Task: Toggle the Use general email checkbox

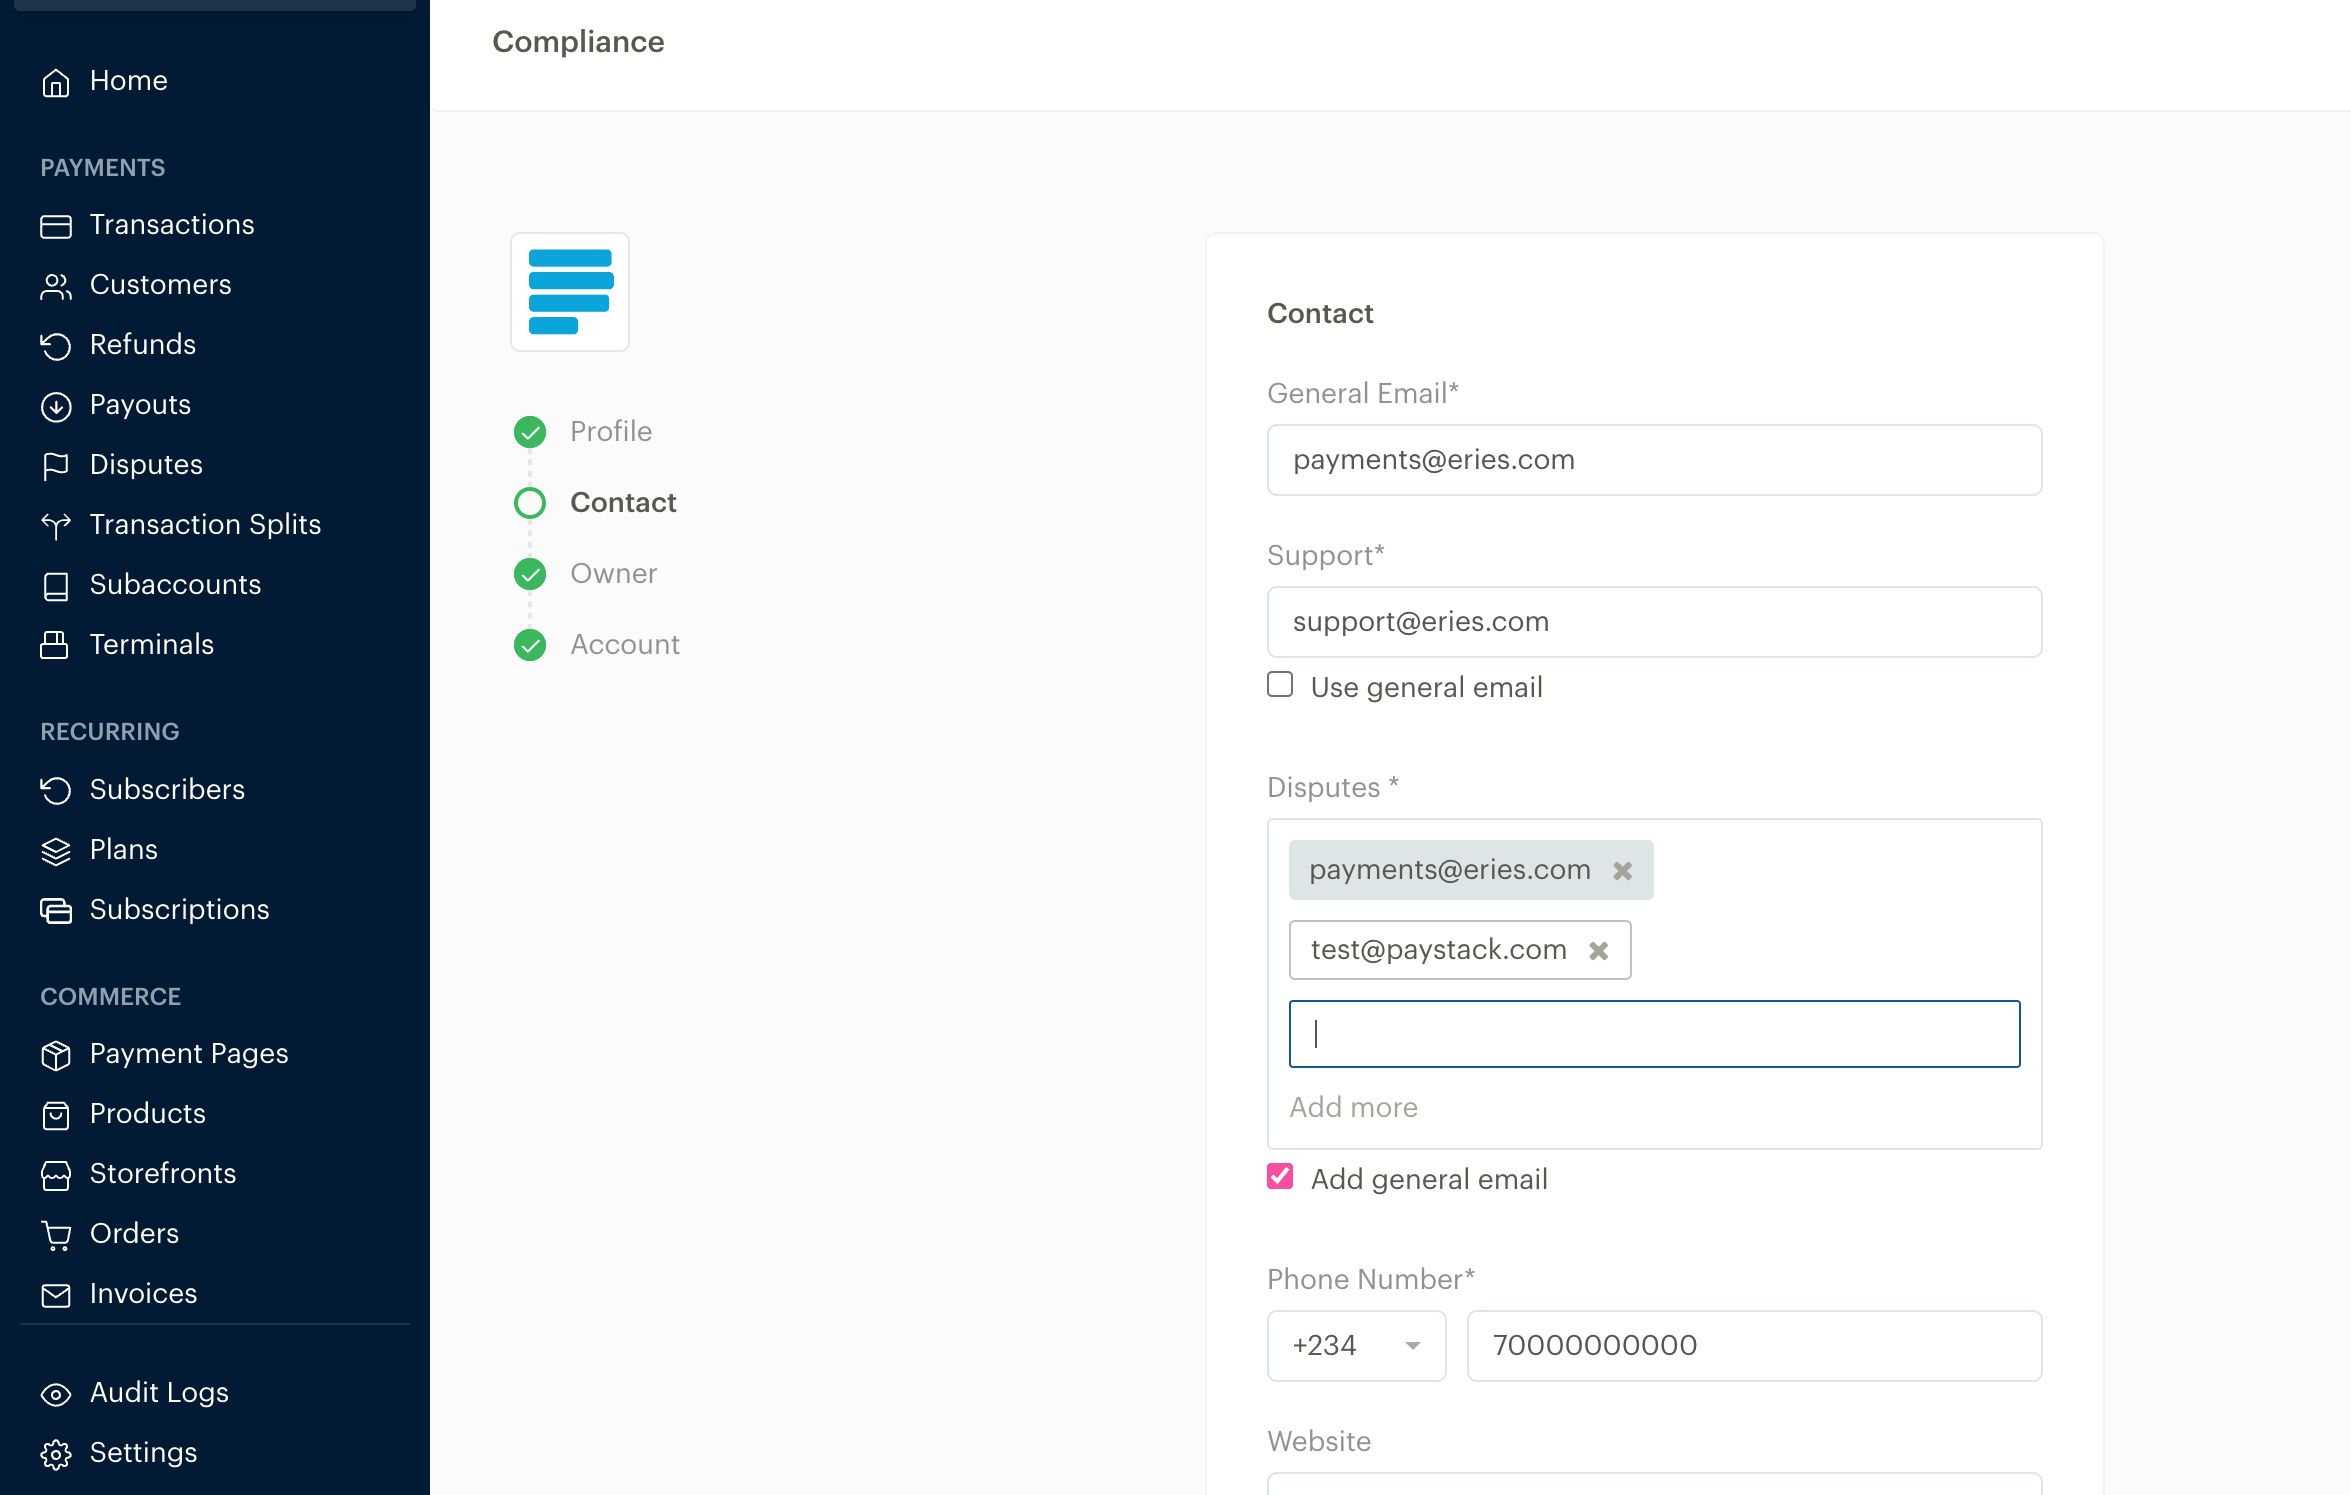Action: [x=1282, y=686]
